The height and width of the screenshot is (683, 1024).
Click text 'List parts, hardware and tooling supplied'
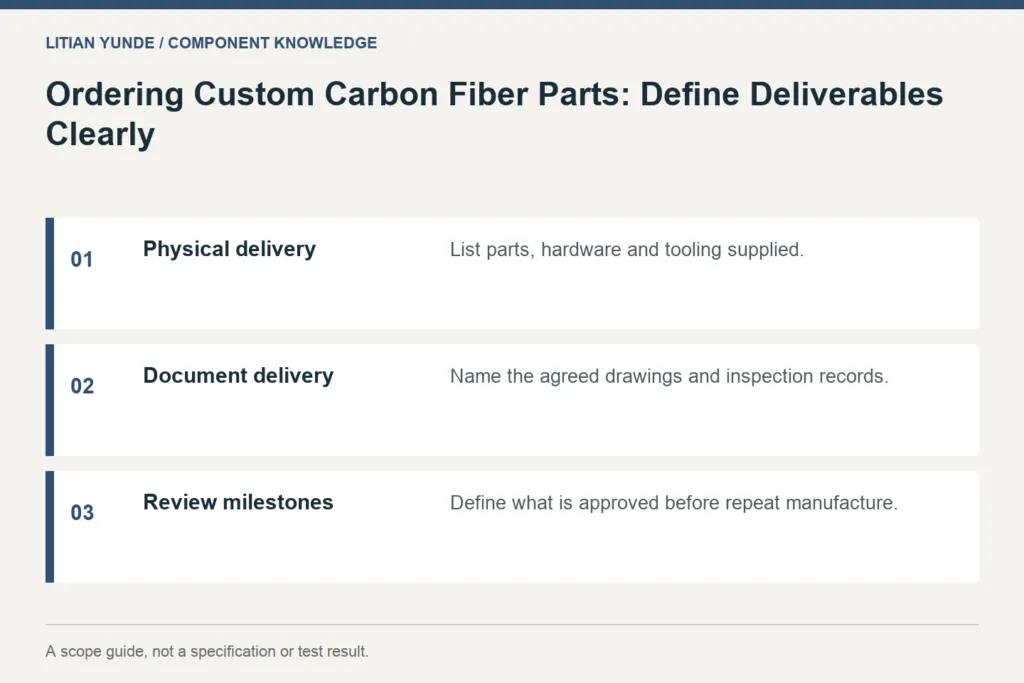pos(627,249)
